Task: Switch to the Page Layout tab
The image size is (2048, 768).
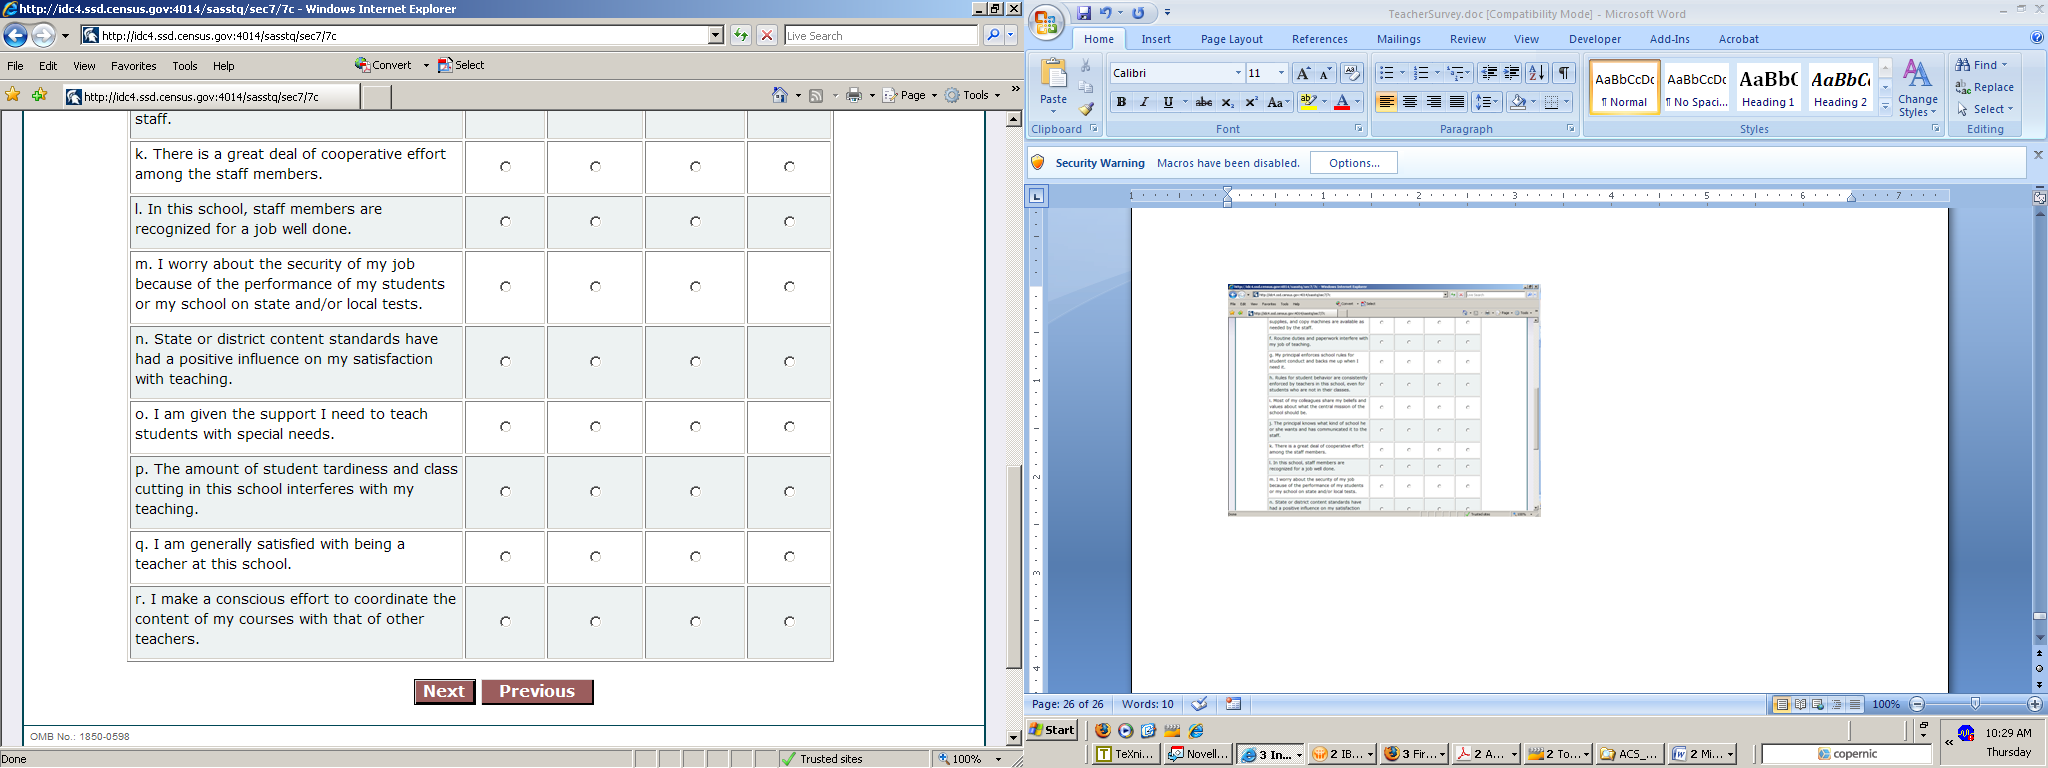Action: coord(1232,39)
